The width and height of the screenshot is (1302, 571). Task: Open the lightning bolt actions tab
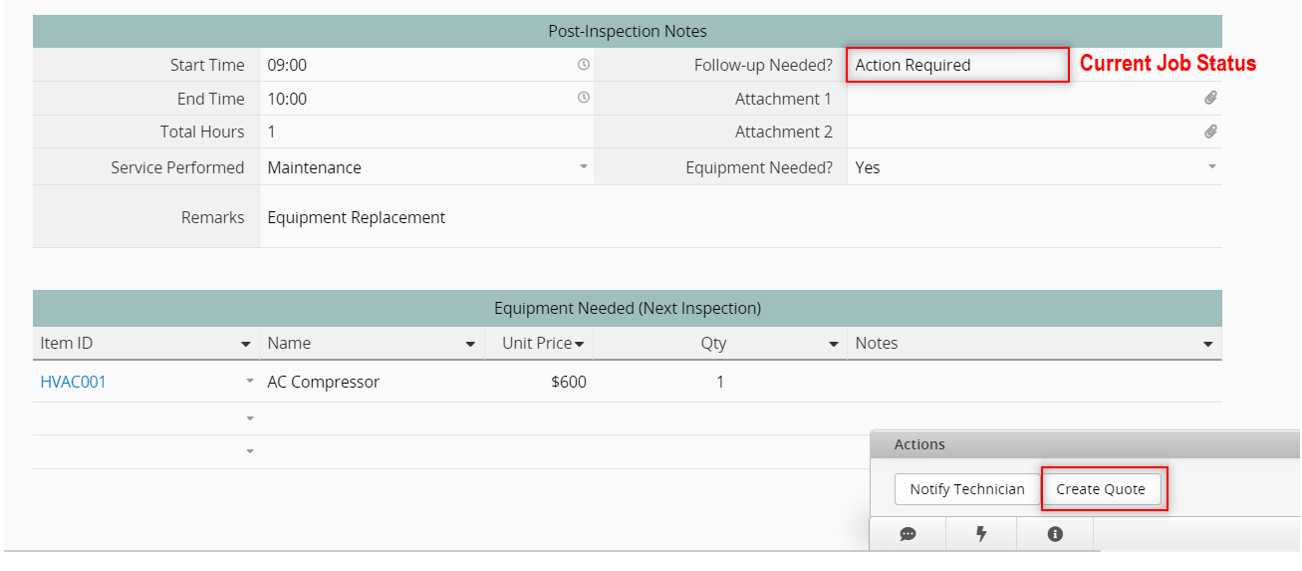click(x=981, y=534)
